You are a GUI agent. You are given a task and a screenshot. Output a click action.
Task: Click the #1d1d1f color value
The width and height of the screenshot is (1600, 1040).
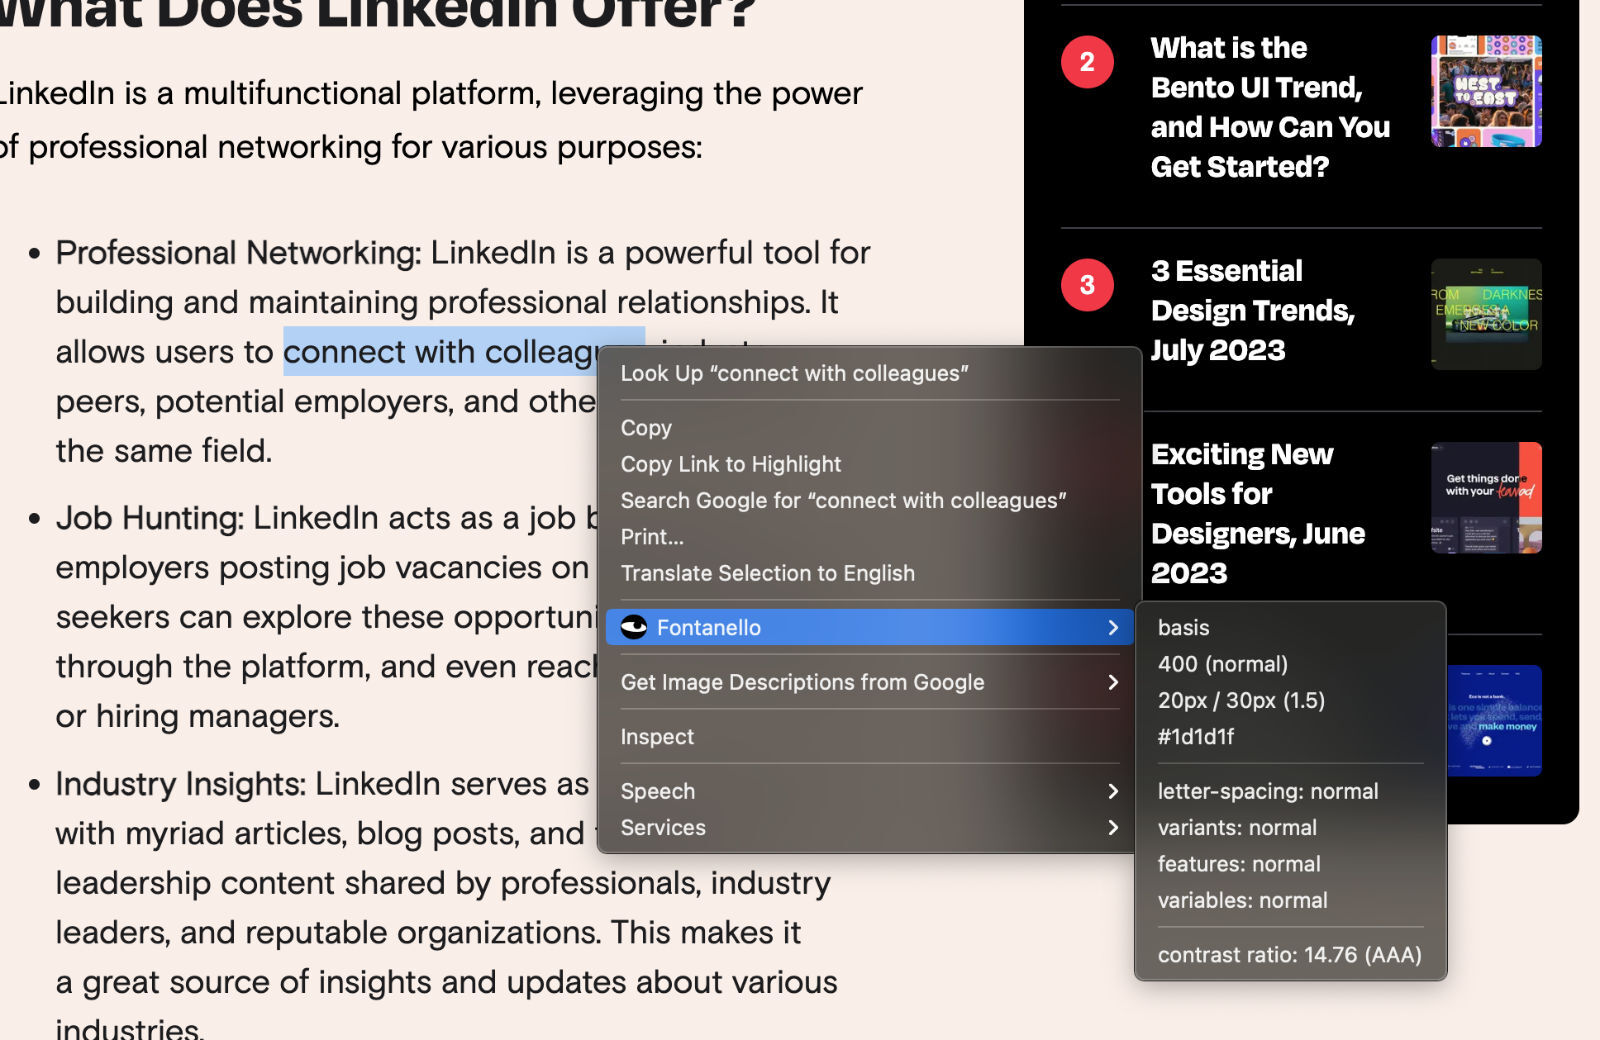[x=1195, y=737]
